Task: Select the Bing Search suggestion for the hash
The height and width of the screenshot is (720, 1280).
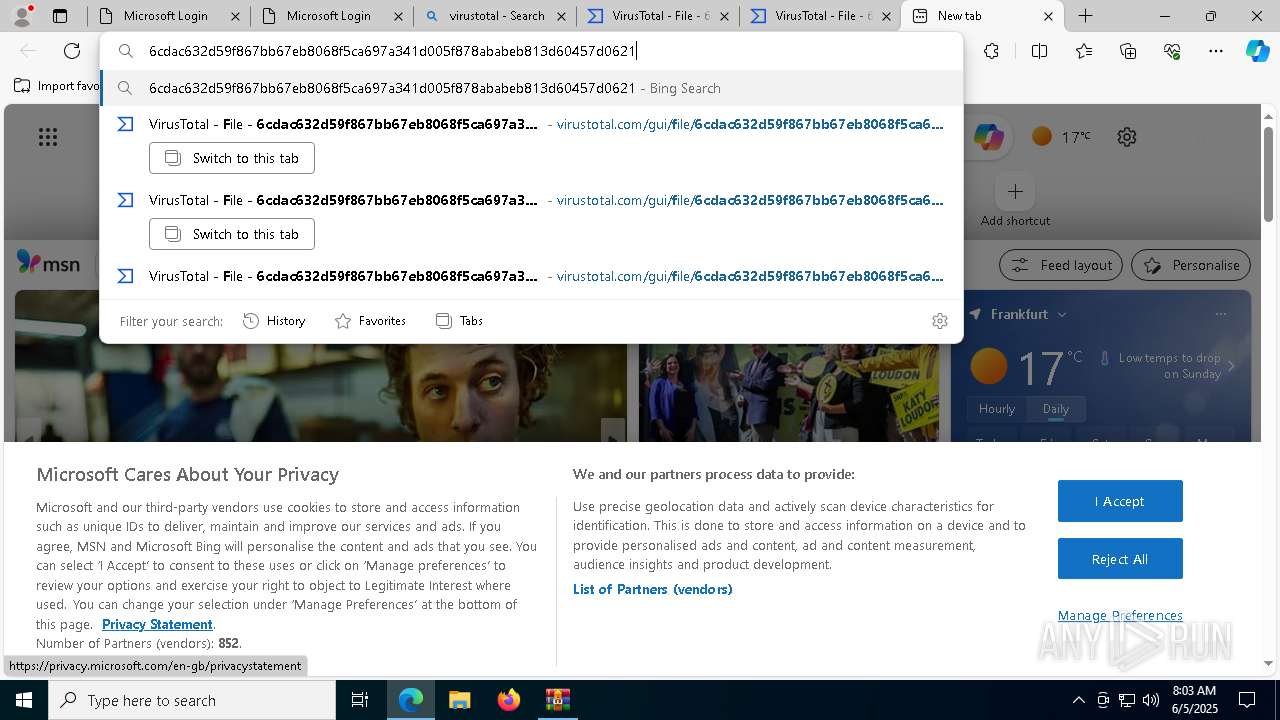Action: [x=531, y=88]
